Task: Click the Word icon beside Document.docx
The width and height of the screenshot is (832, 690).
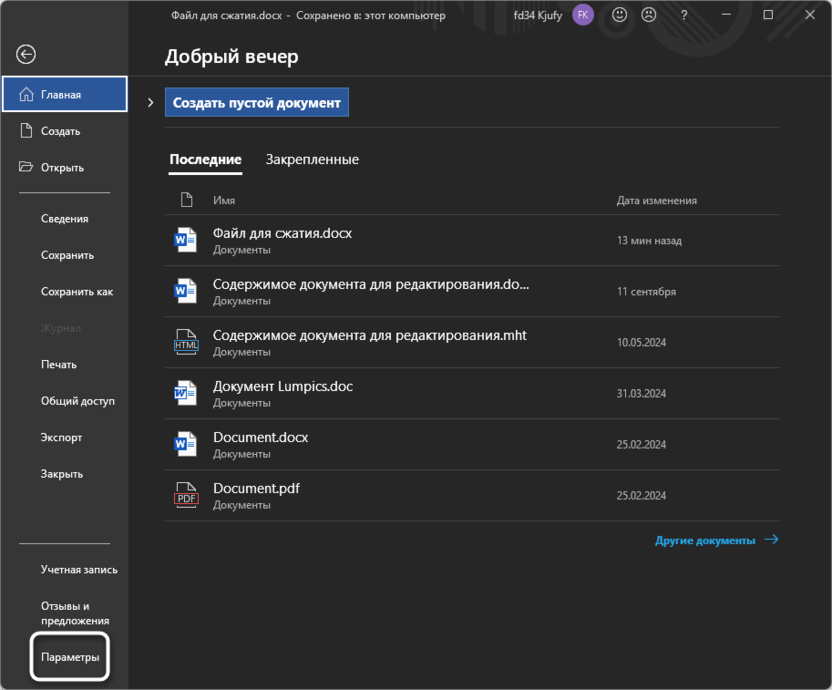Action: [x=186, y=444]
